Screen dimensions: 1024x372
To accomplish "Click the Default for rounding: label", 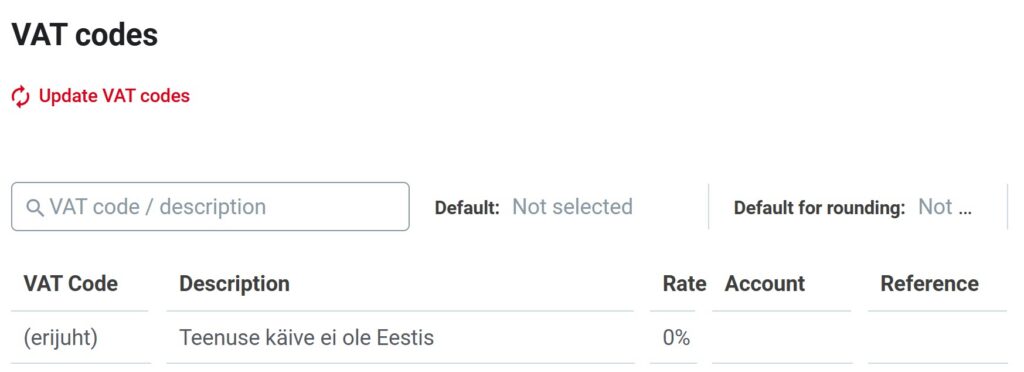I will point(819,208).
